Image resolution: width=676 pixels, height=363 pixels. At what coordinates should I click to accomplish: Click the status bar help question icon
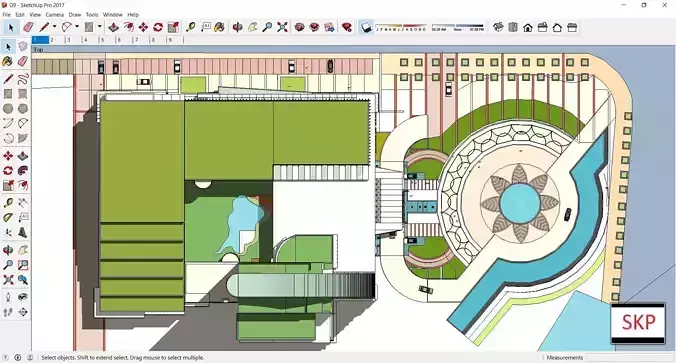[x=6, y=357]
